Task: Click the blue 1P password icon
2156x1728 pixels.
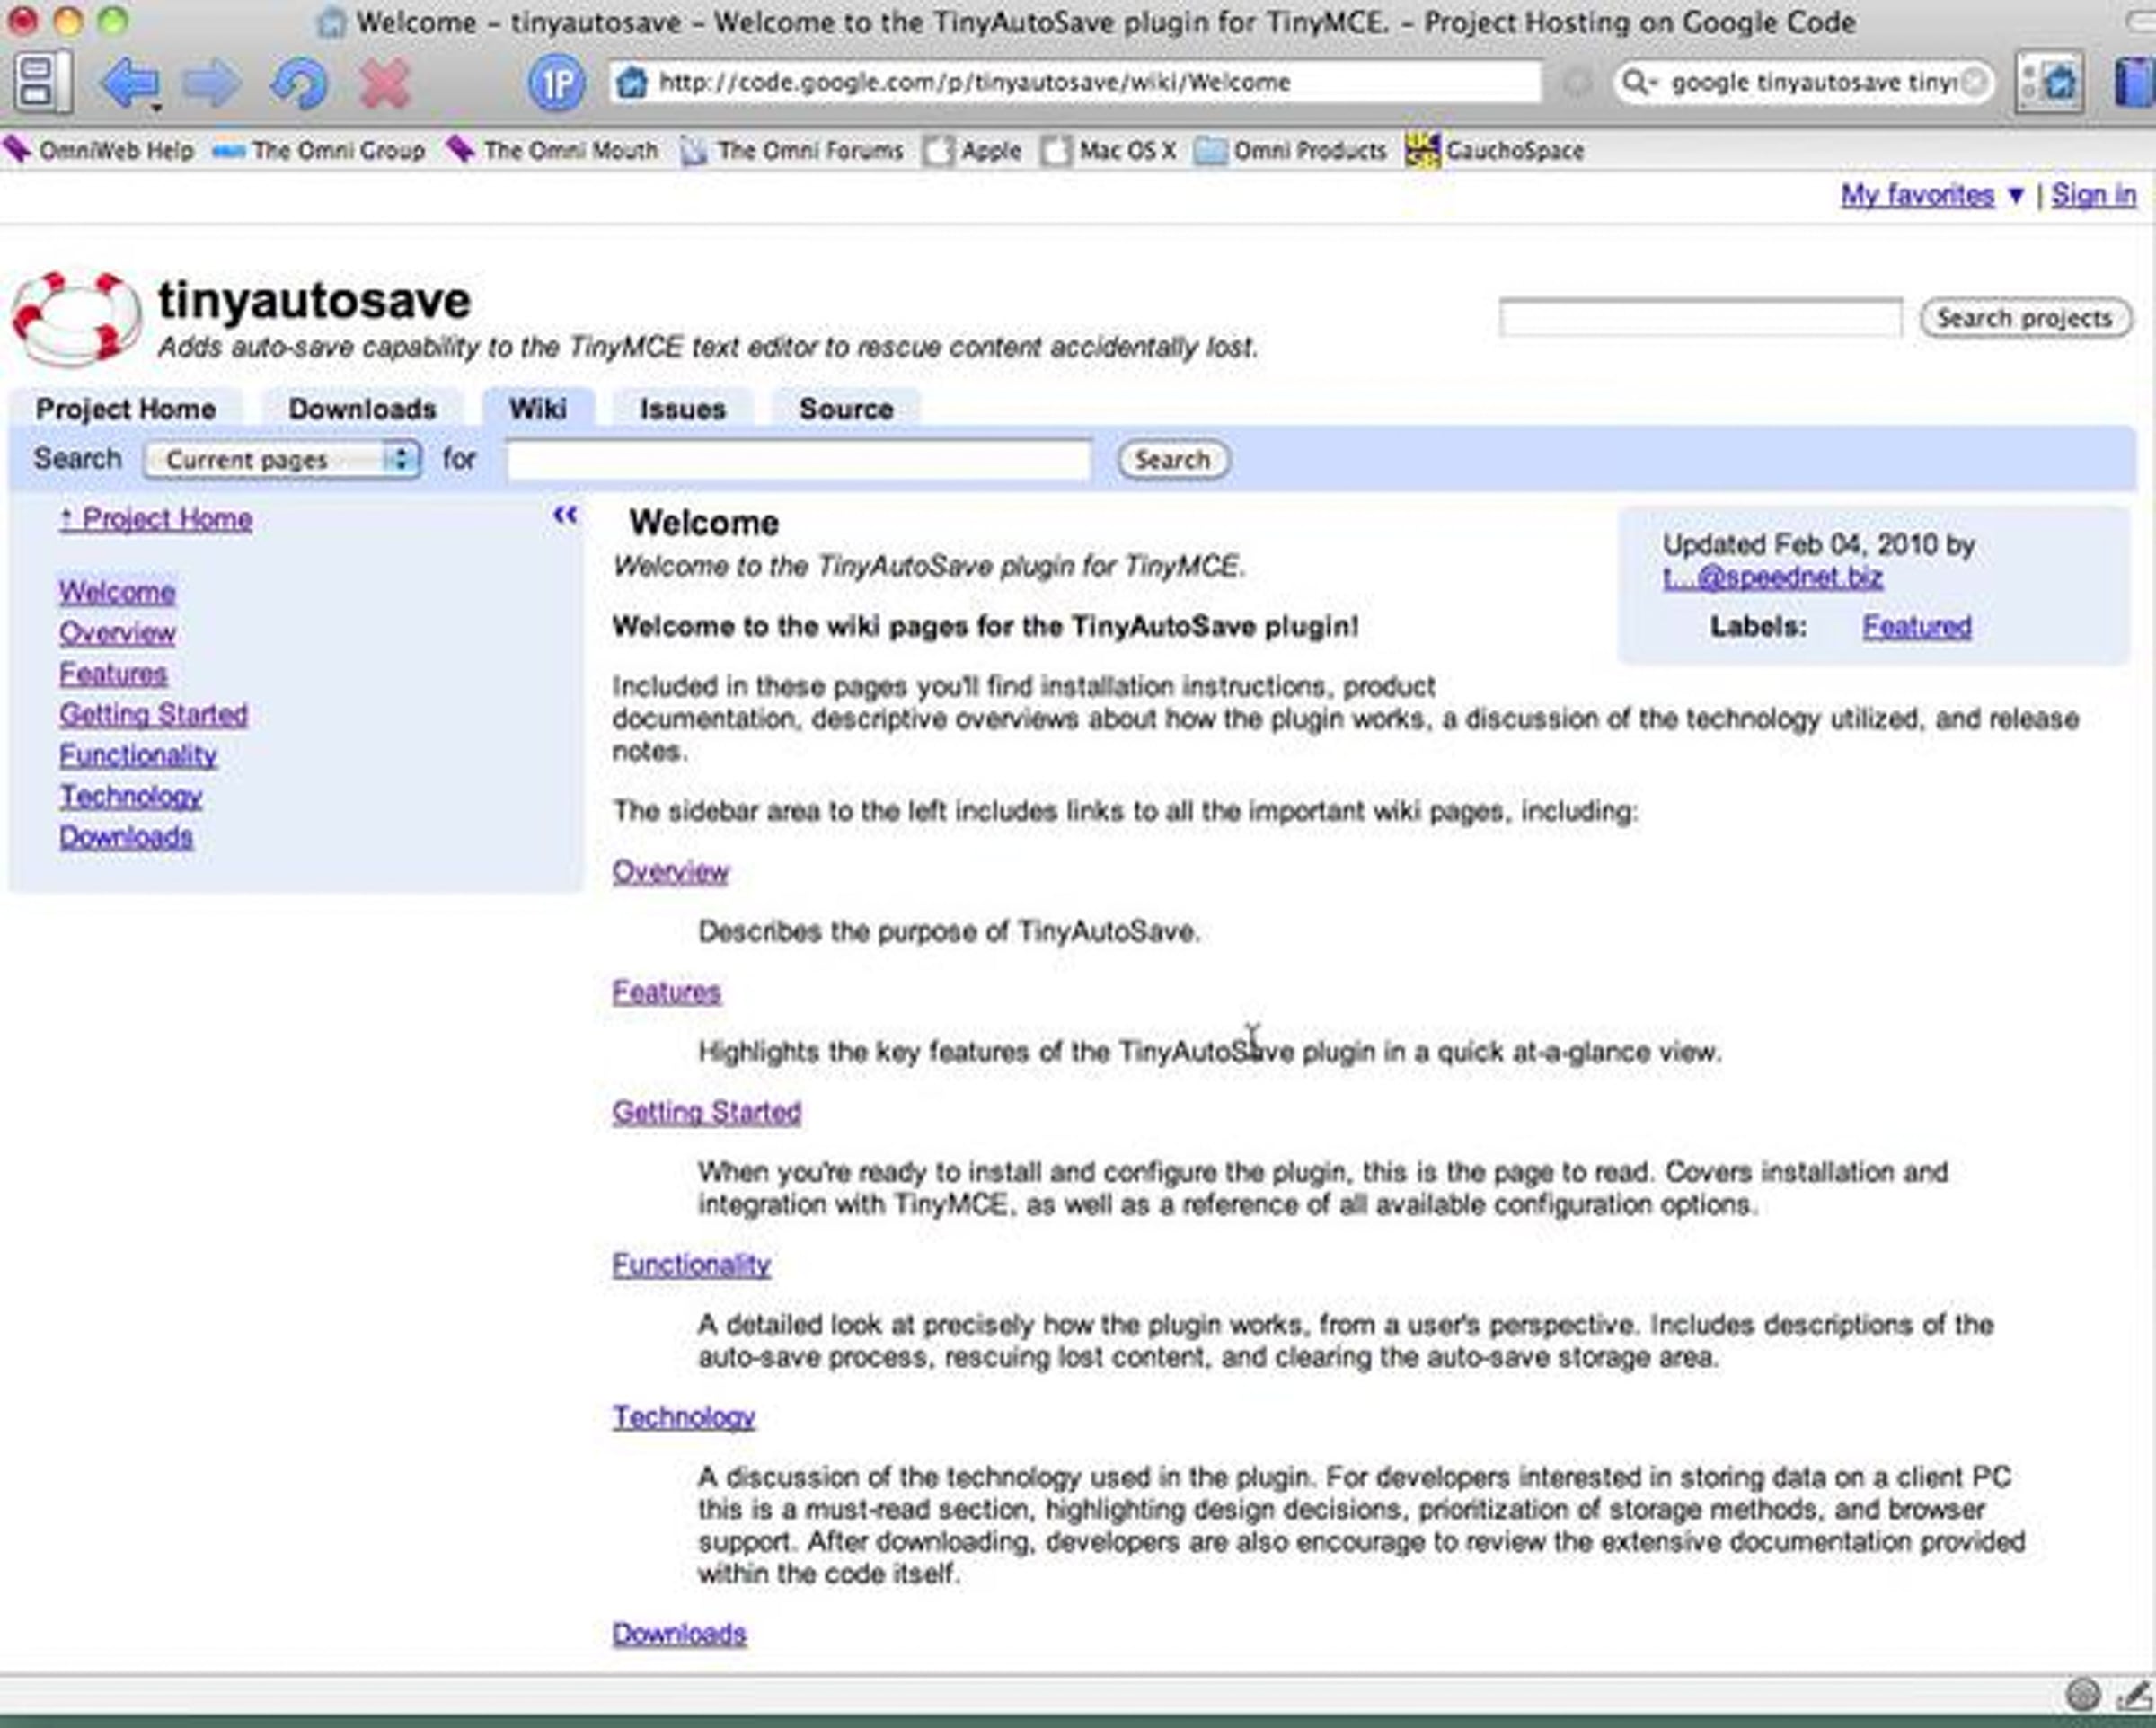Action: (556, 82)
